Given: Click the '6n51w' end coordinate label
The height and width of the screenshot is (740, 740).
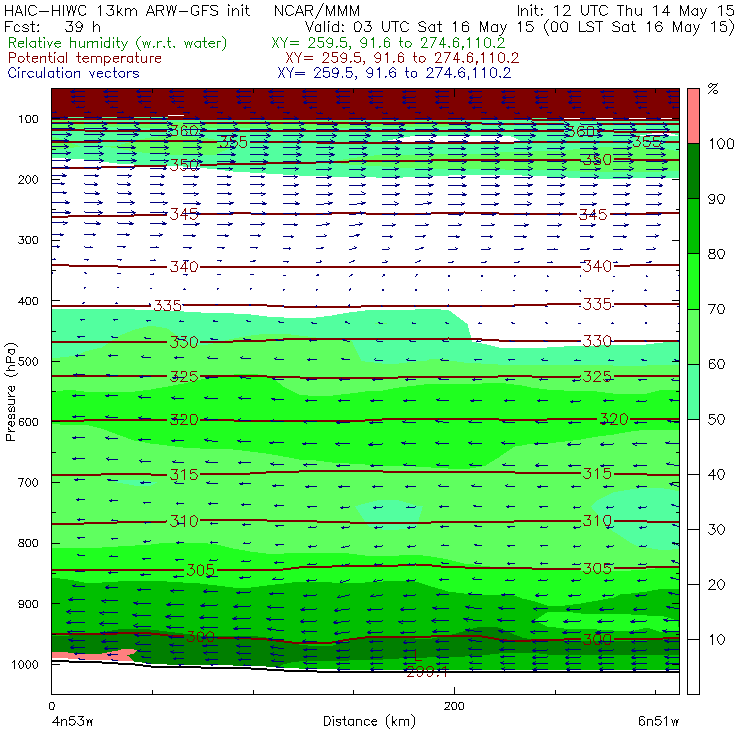Looking at the screenshot, I should 658,722.
